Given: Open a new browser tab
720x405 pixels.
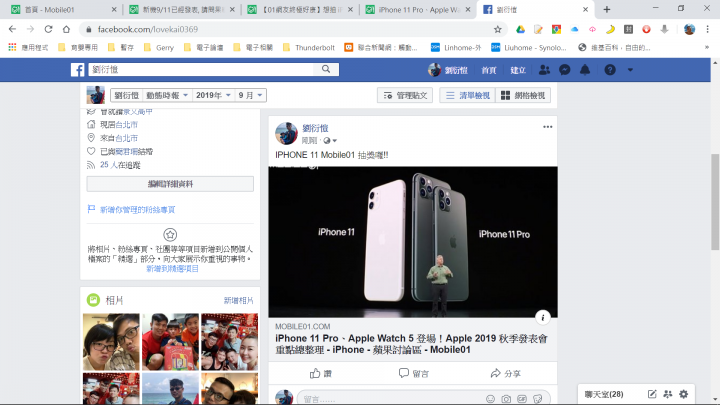Looking at the screenshot, I should (607, 9).
